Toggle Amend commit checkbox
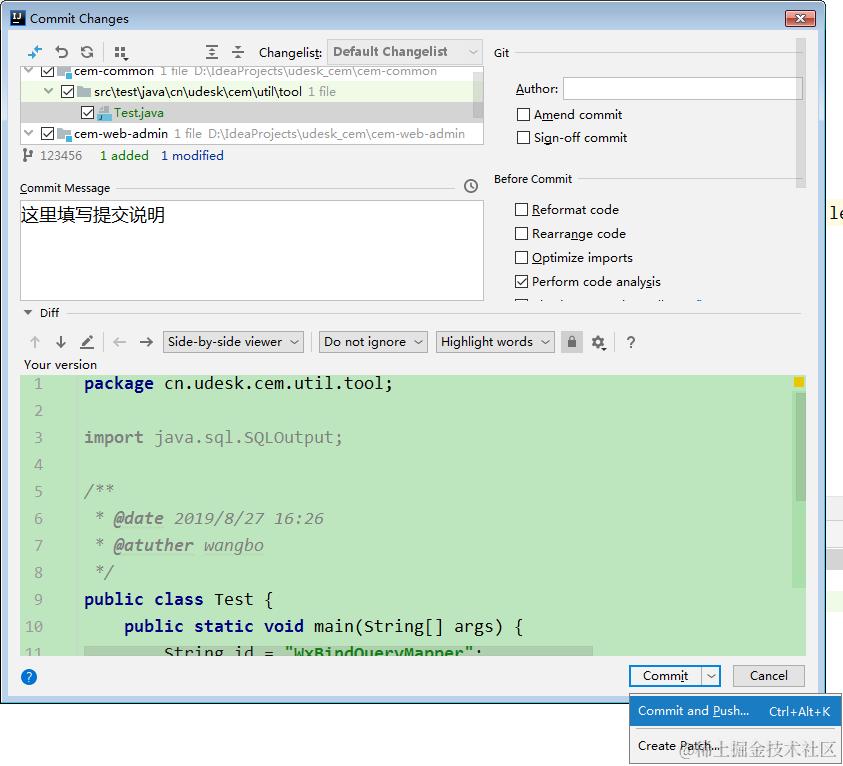This screenshot has width=843, height=766. coord(523,114)
